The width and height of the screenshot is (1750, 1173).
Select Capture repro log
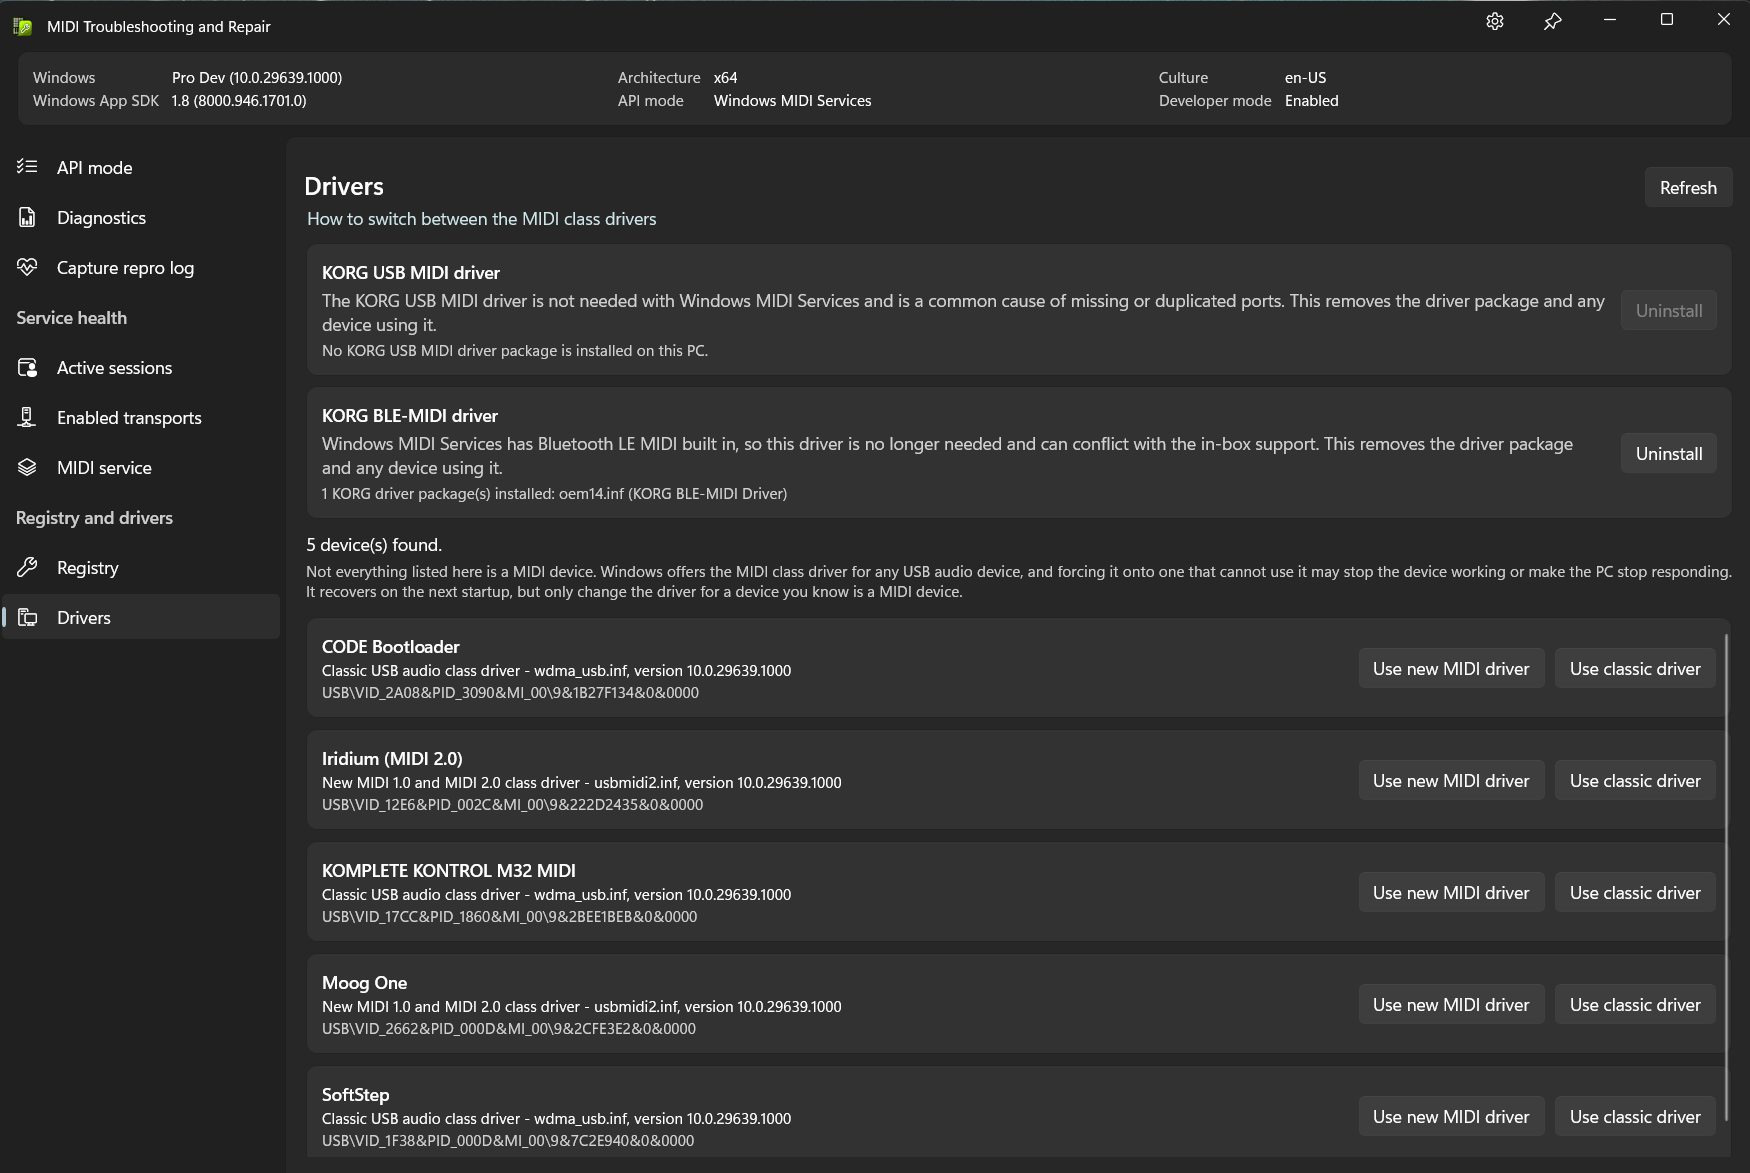coord(141,267)
